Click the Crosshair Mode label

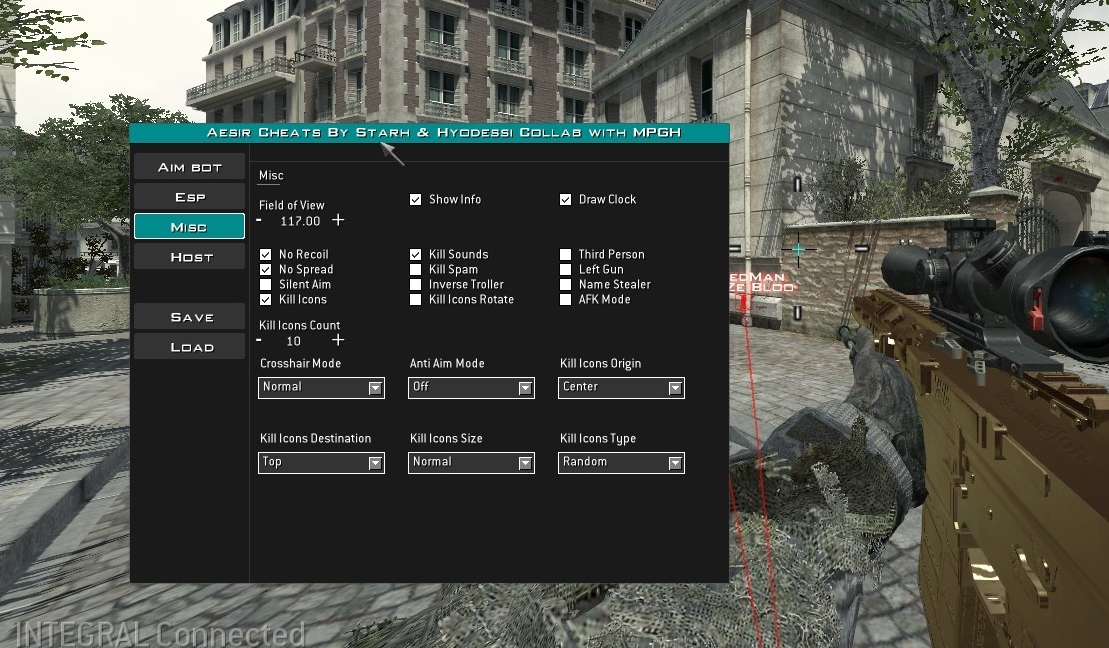[301, 364]
